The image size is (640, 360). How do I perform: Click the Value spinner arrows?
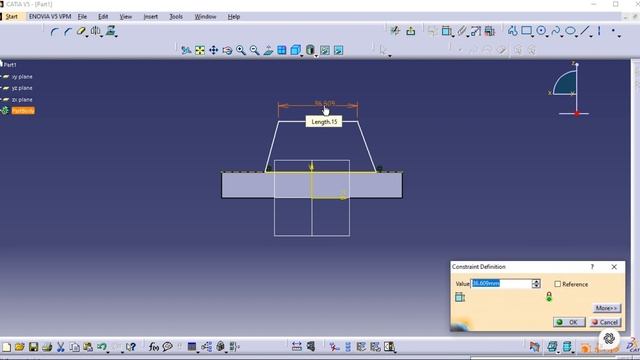click(x=536, y=283)
